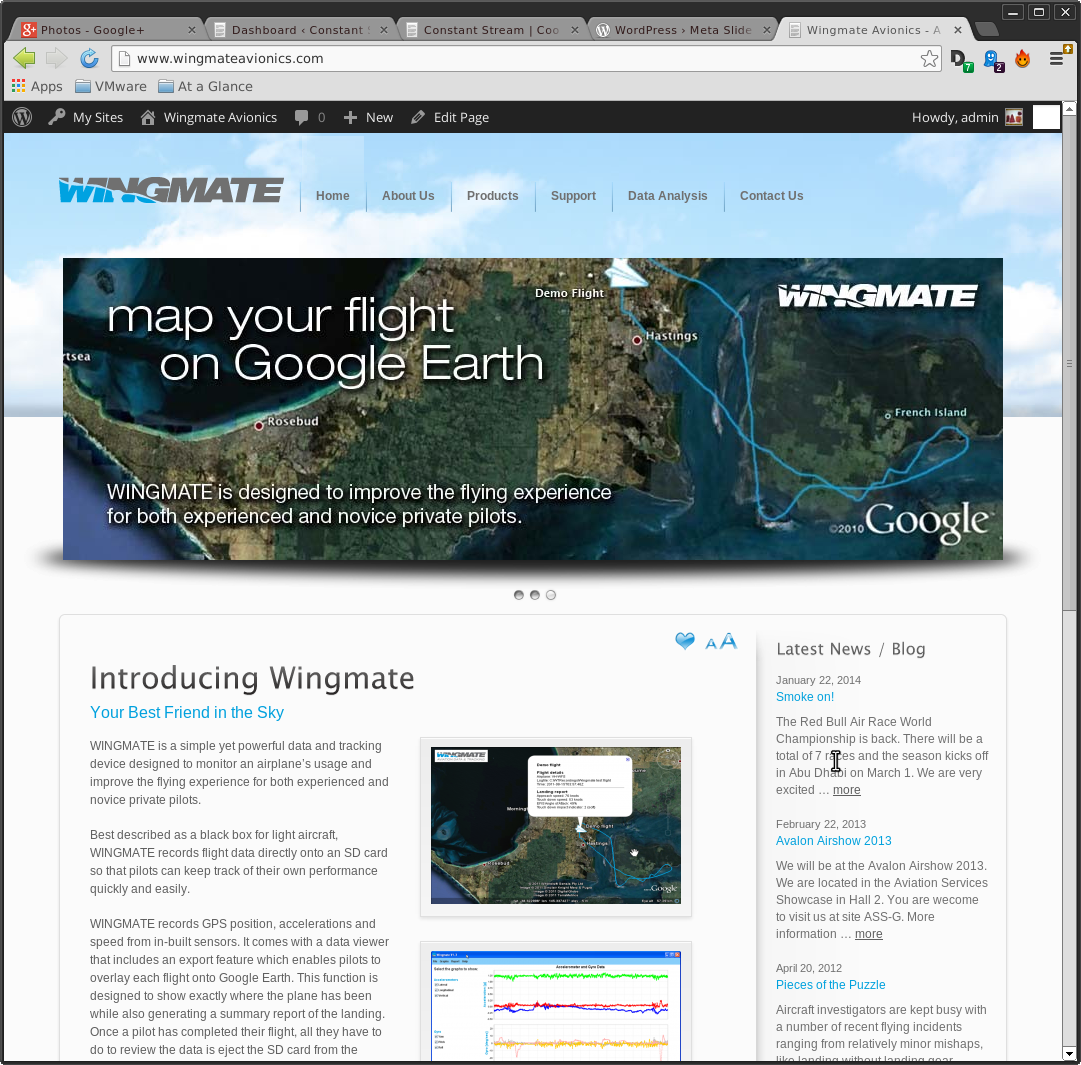This screenshot has width=1081, height=1065.
Task: Click the page scrollbar down arrow
Action: [x=1069, y=1054]
